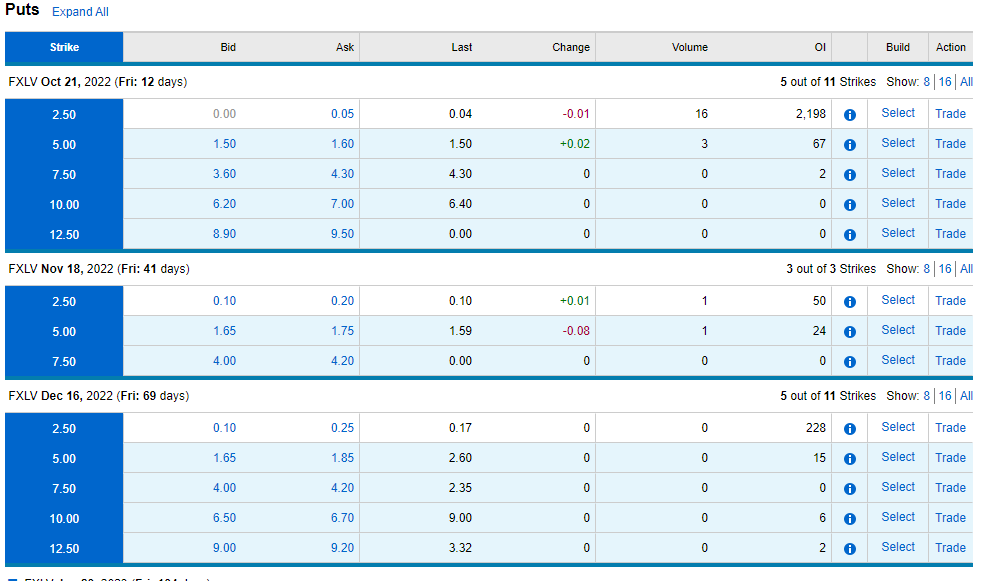Click the Strike column header
The image size is (985, 581).
tap(64, 47)
